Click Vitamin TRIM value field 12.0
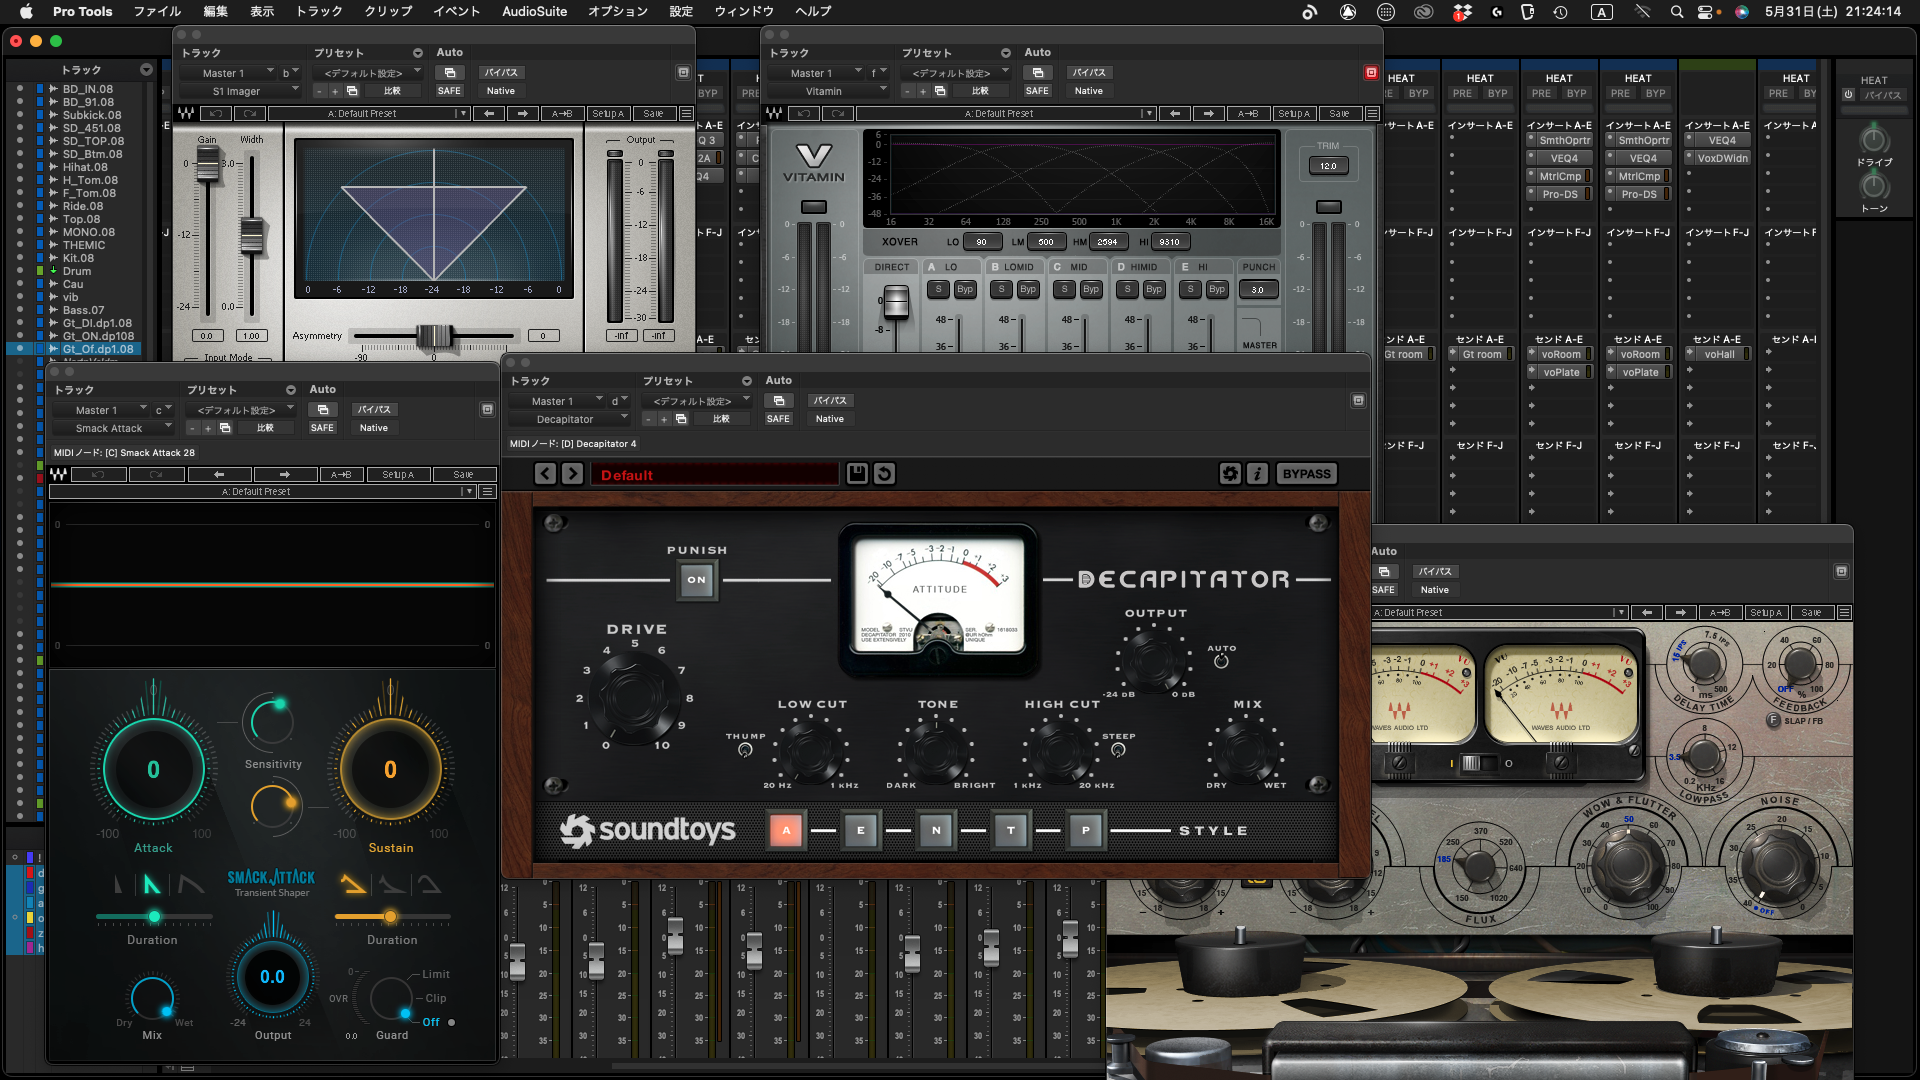 point(1328,166)
